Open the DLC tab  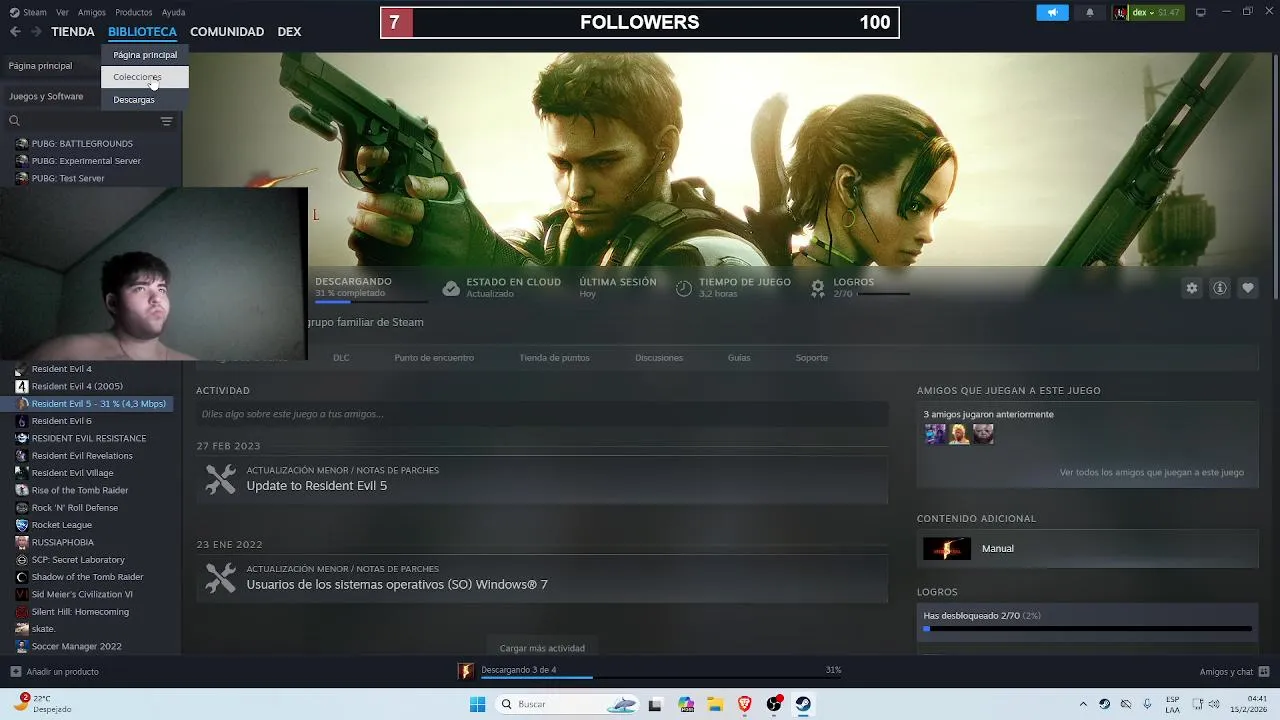coord(341,357)
